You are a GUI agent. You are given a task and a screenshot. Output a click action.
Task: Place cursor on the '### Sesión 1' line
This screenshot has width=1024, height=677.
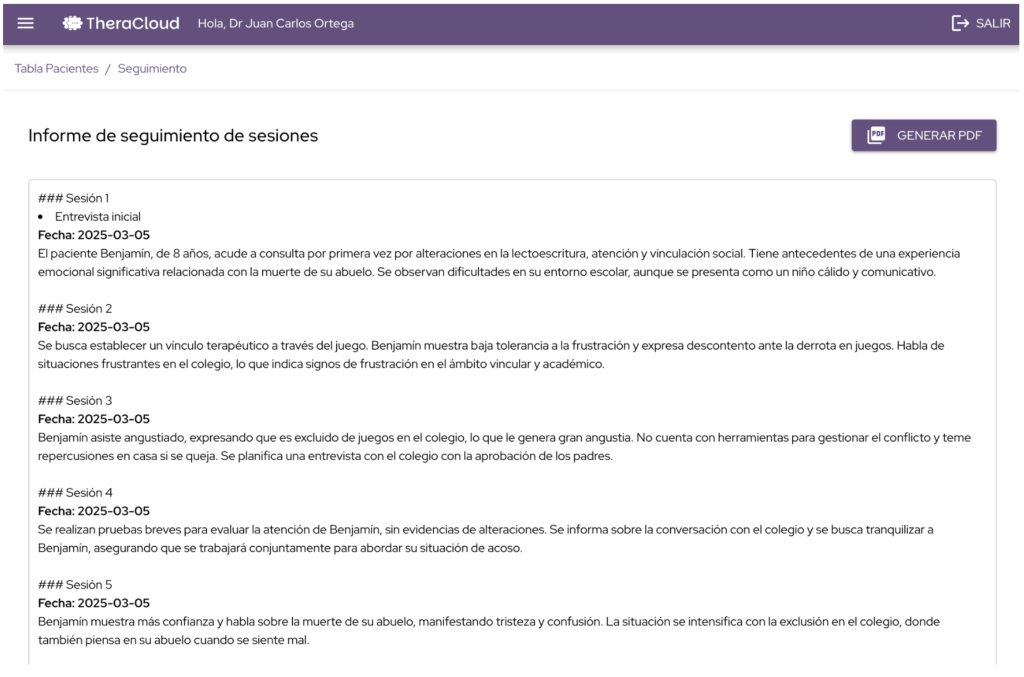click(74, 198)
